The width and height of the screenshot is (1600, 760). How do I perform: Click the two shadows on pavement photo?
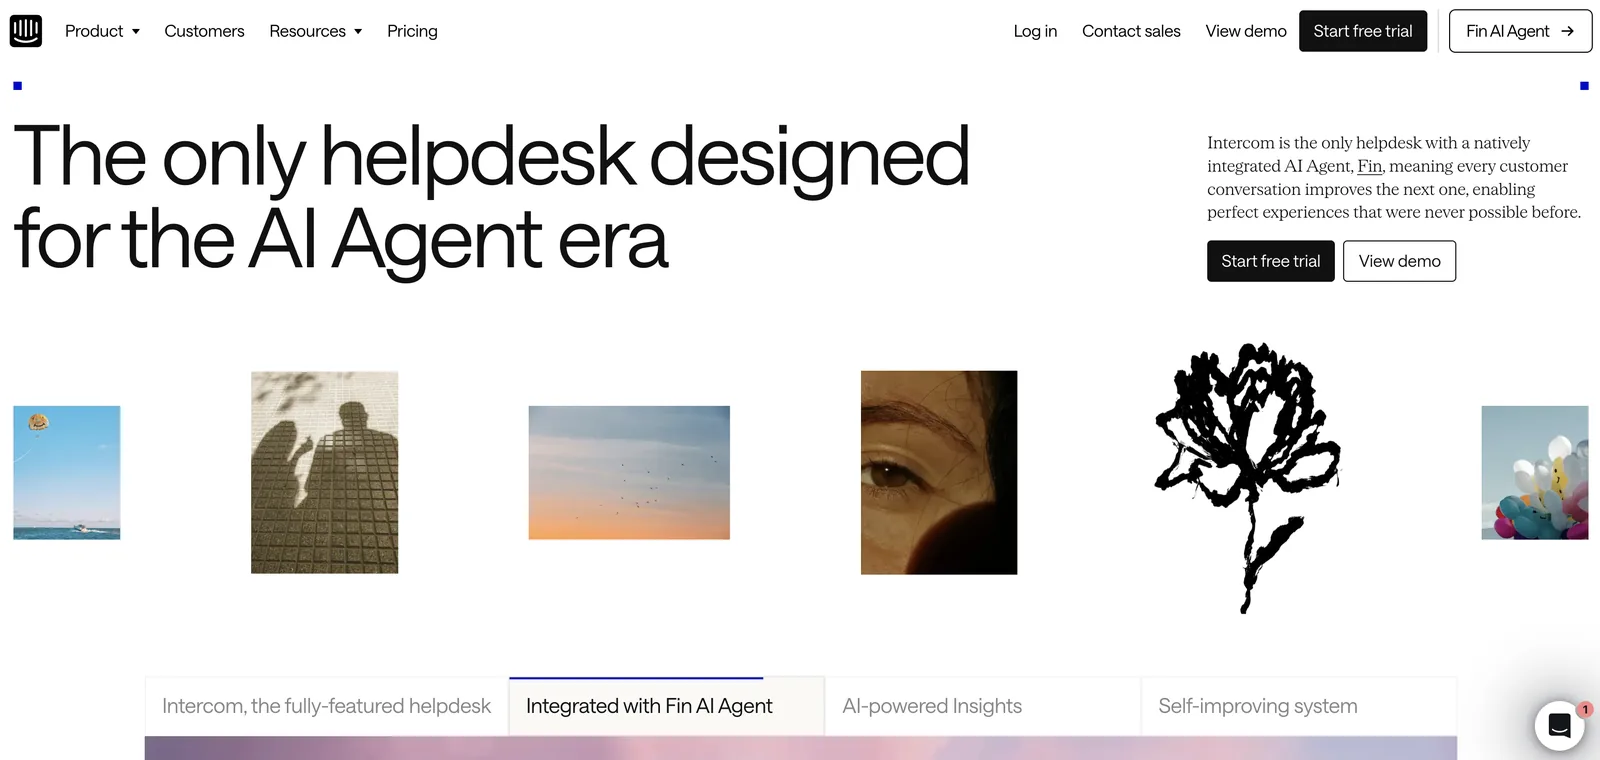point(324,472)
